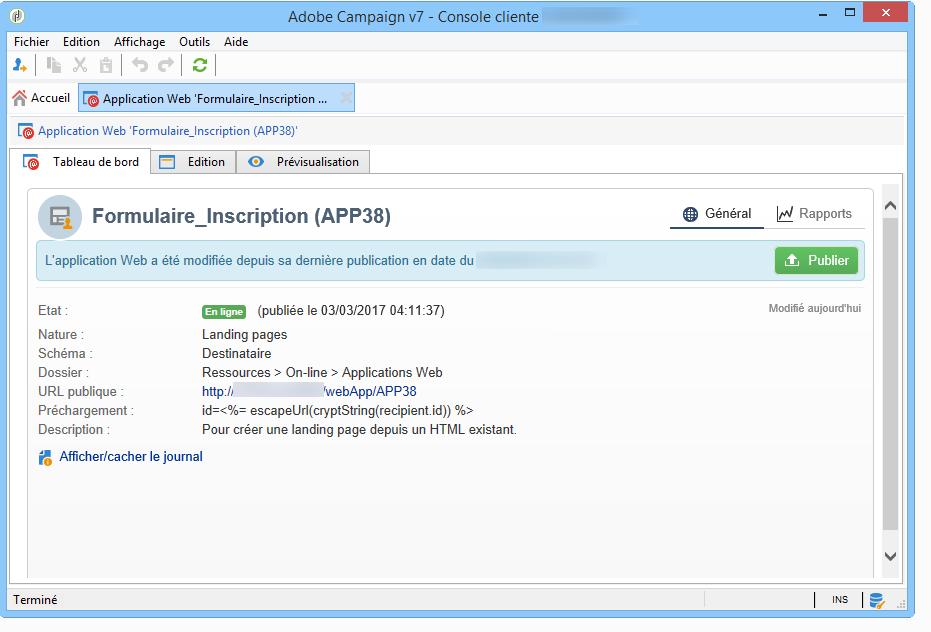This screenshot has height=632, width=931.
Task: Maximize the Adobe Campaign window
Action: (x=850, y=12)
